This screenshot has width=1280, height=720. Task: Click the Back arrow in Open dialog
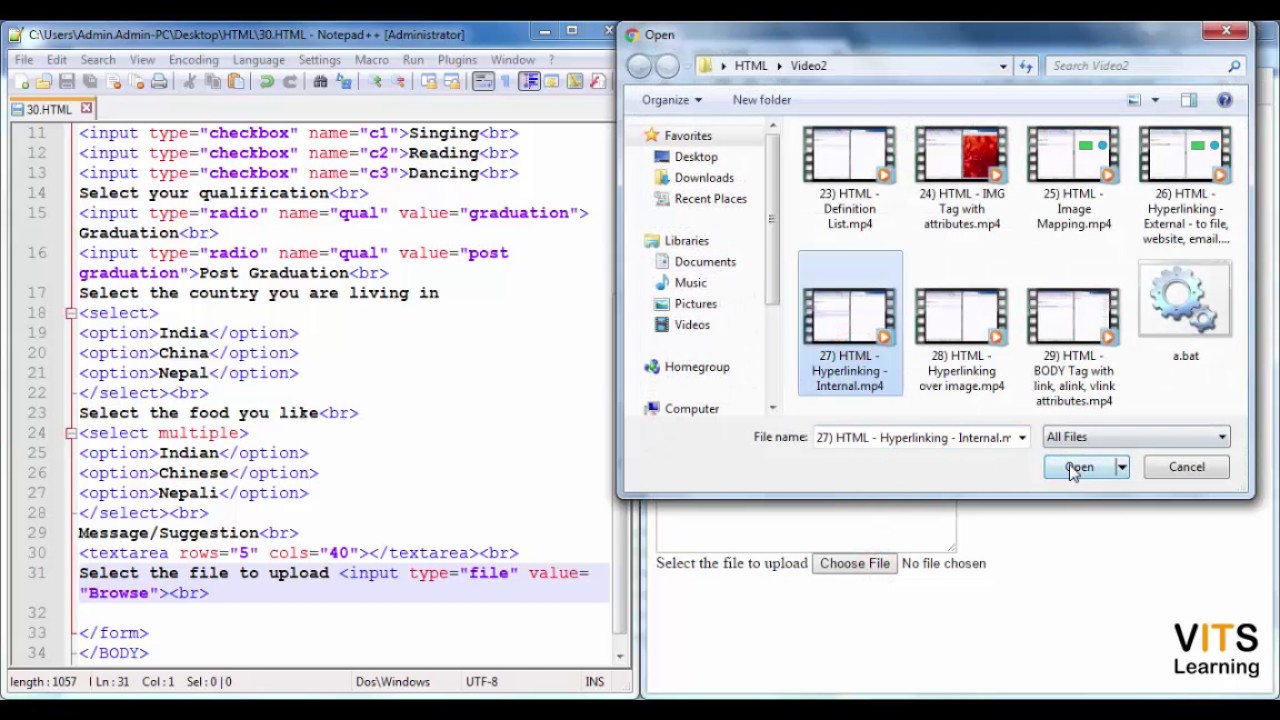640,66
